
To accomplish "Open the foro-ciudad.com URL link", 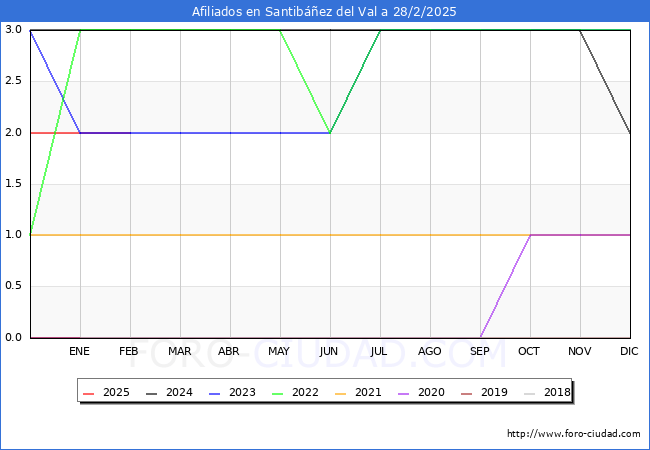I will tap(574, 434).
